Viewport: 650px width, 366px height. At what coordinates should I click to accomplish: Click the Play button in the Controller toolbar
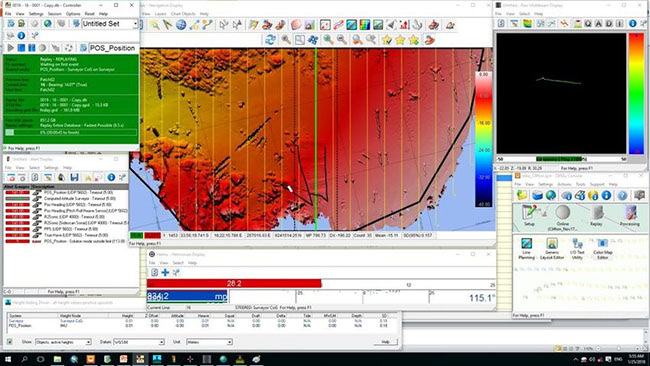[10, 48]
